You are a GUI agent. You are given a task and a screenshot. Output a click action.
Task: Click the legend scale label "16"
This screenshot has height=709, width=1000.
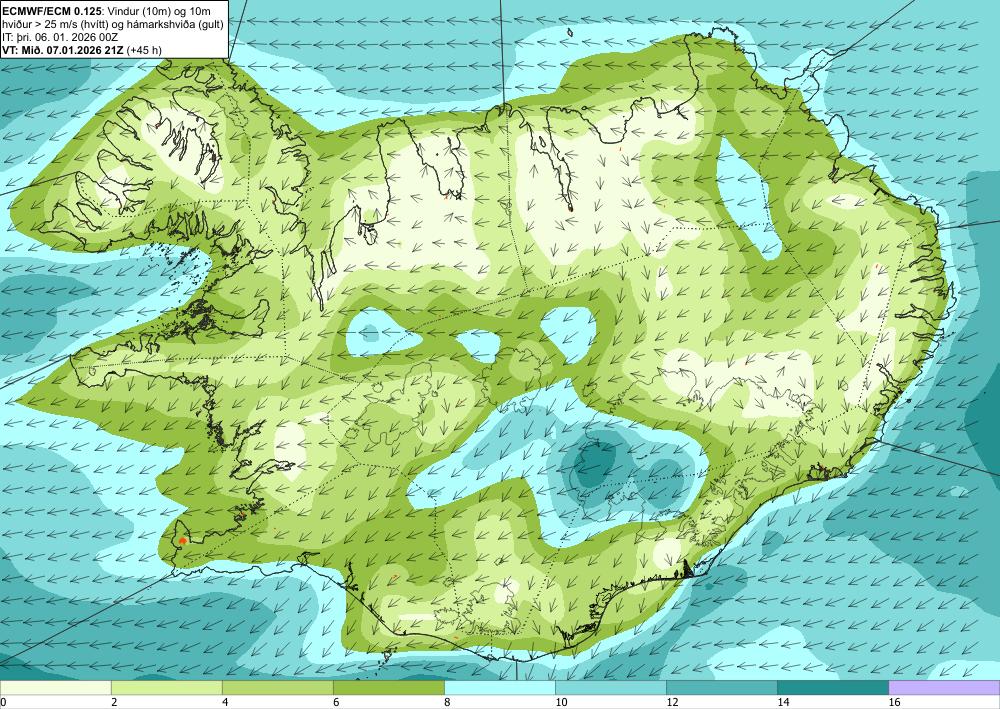coord(894,702)
